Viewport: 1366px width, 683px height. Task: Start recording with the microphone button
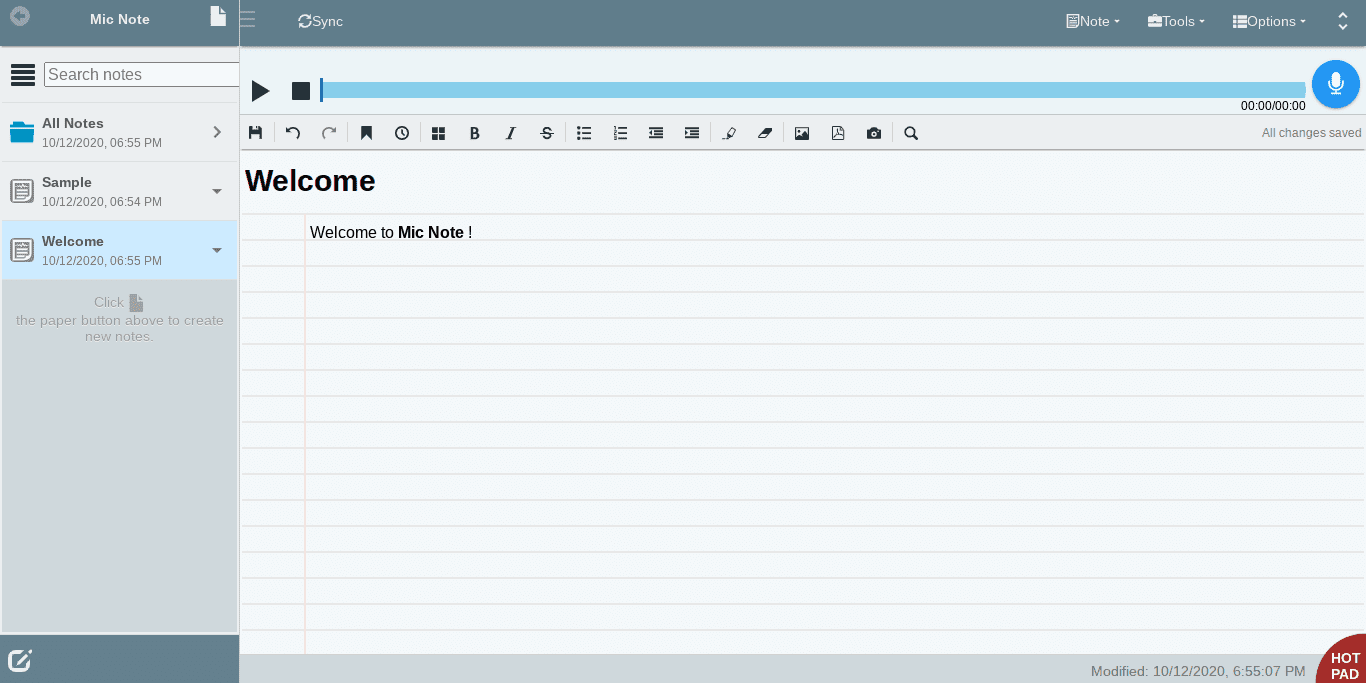point(1336,84)
